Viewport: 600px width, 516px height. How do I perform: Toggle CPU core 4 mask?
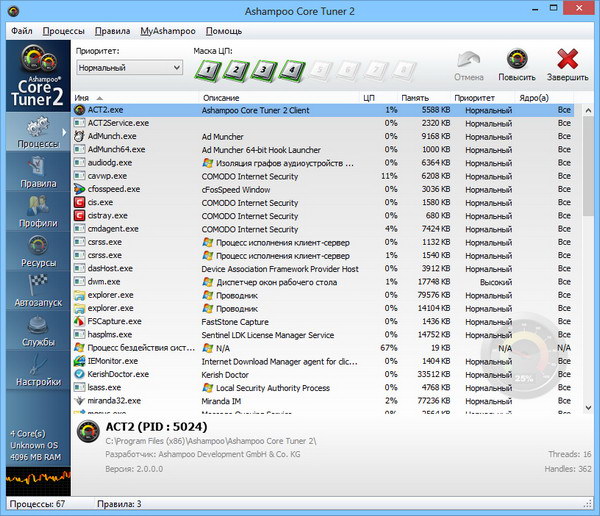(x=292, y=69)
